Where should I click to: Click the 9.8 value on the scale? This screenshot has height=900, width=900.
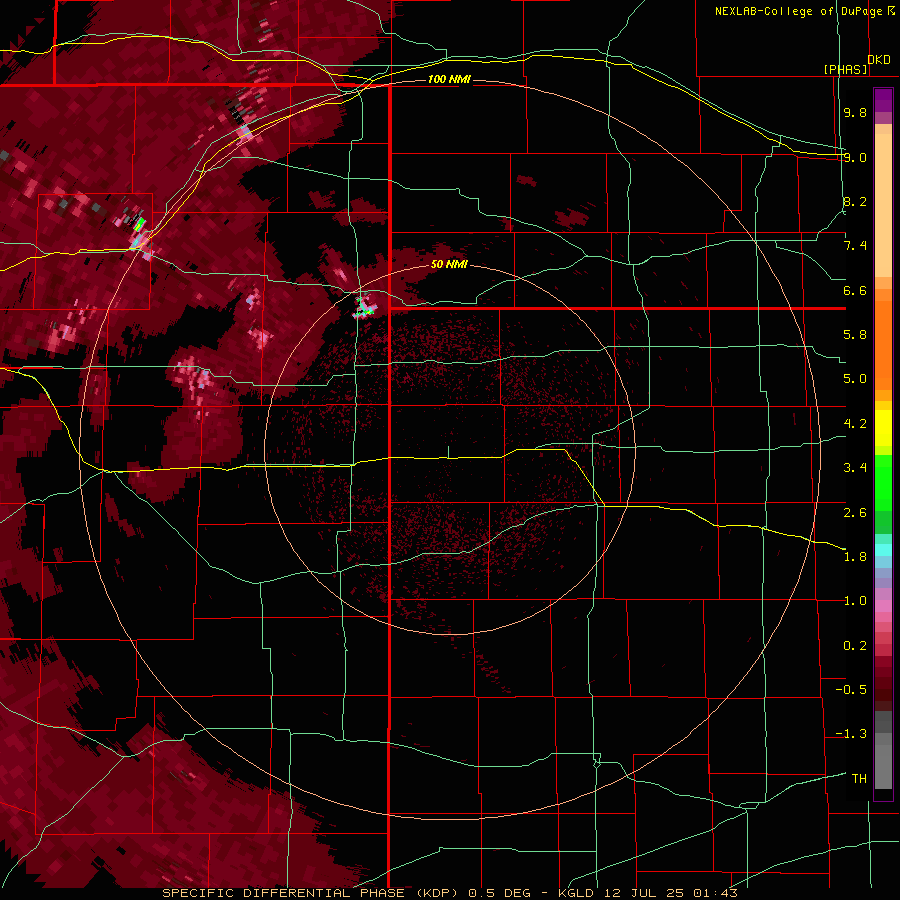pyautogui.click(x=855, y=112)
